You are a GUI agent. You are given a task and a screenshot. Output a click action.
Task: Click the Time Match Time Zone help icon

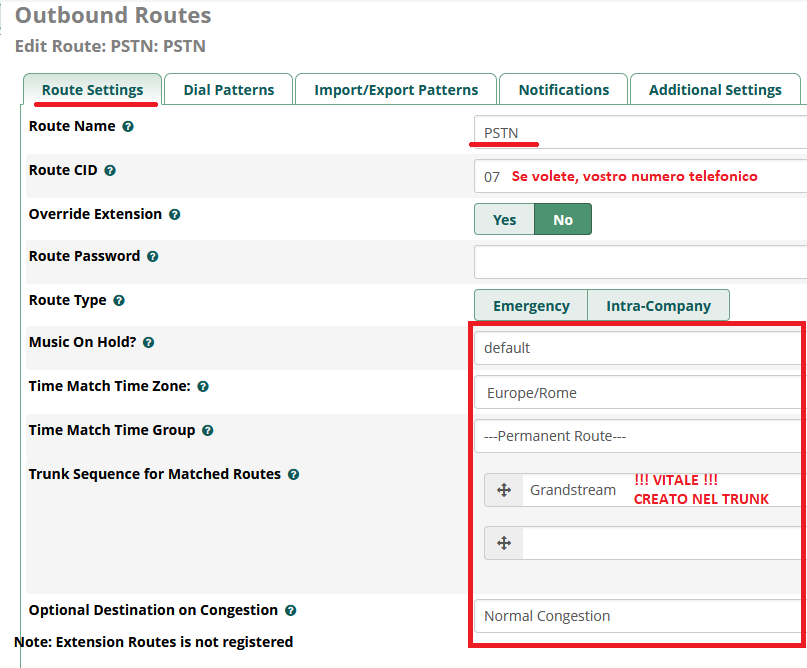203,386
